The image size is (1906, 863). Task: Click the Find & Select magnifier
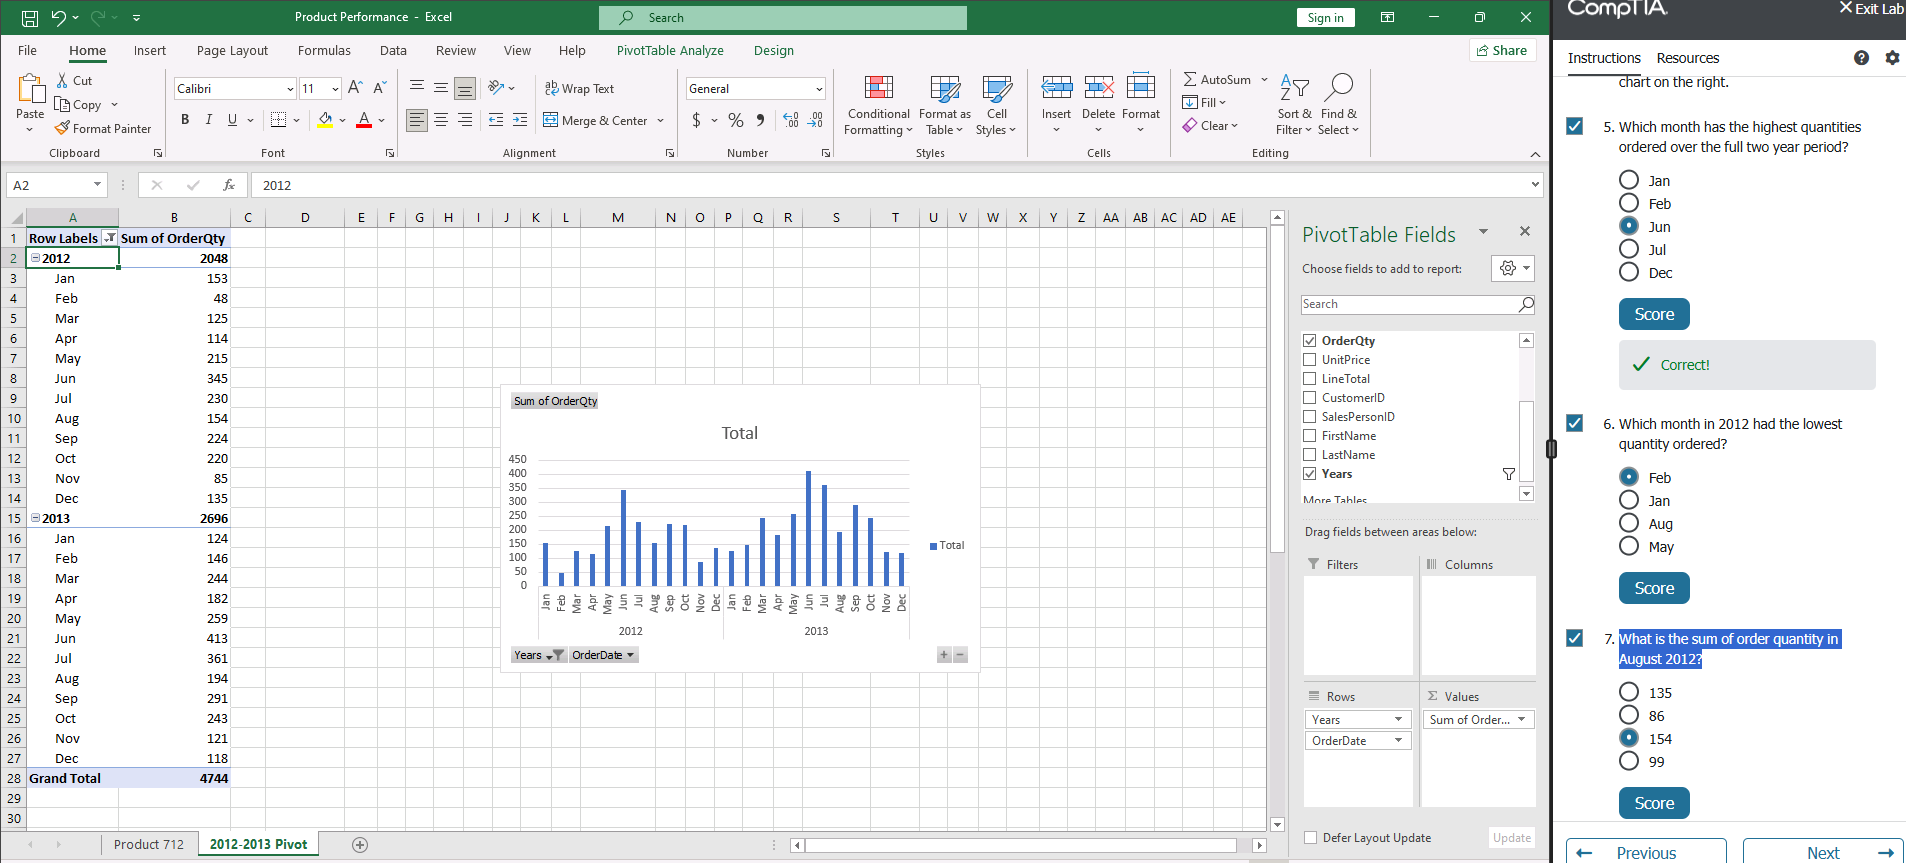tap(1338, 88)
